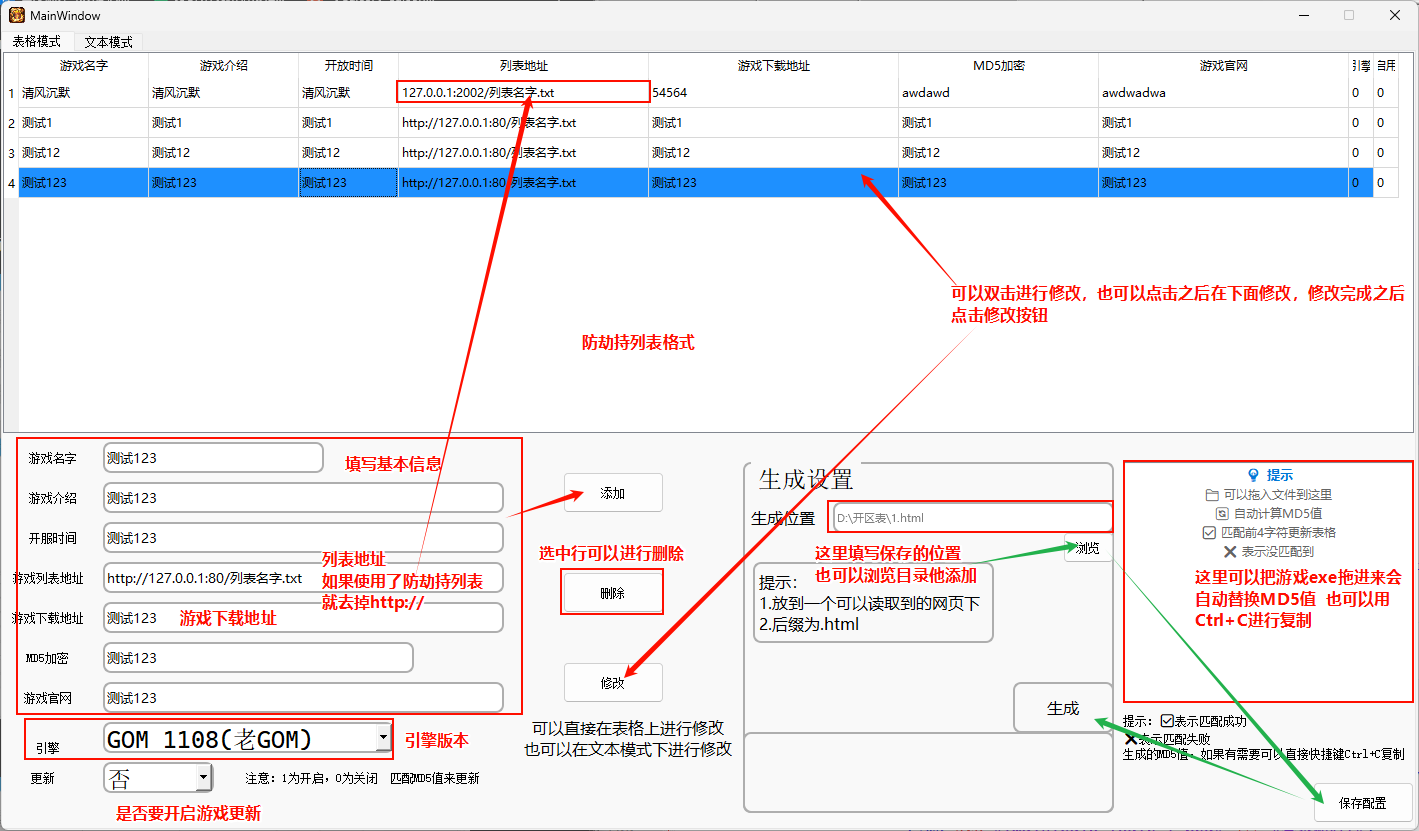Click the 生成 generate button

tap(1063, 708)
